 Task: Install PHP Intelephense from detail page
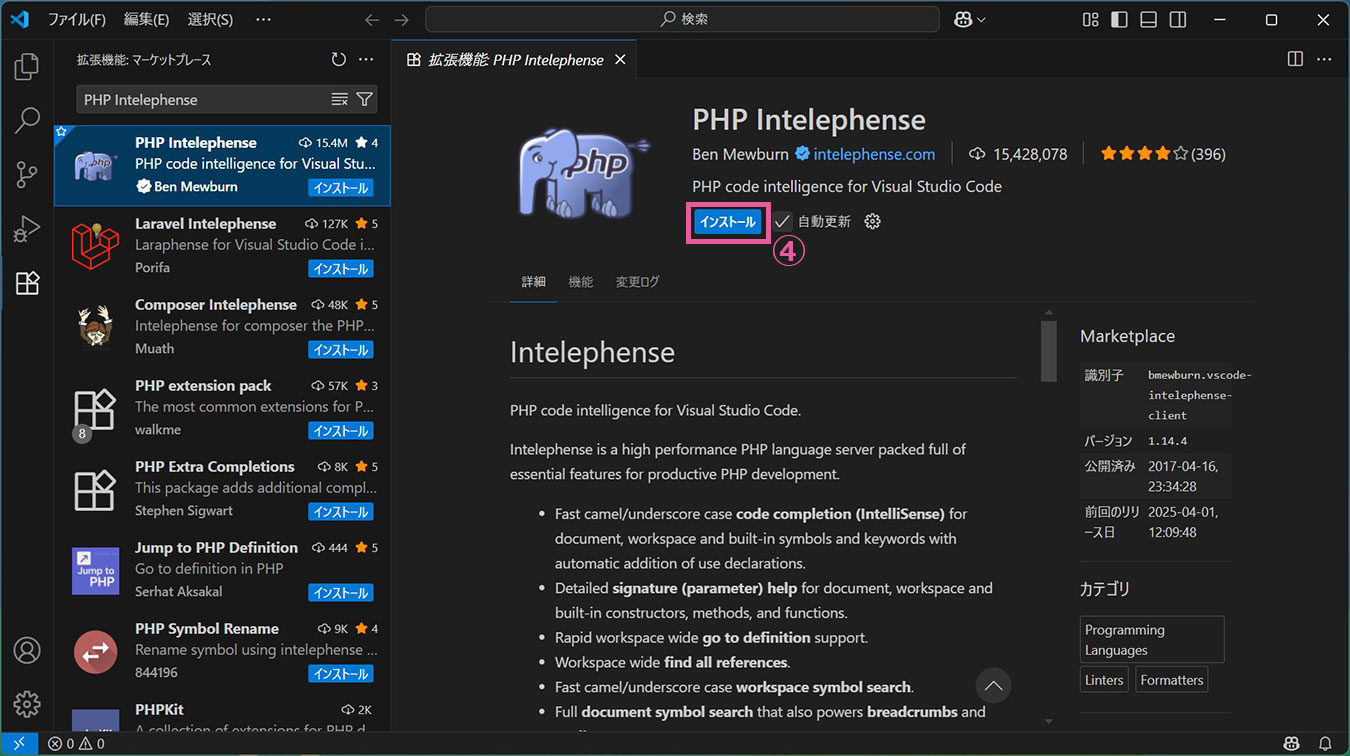pos(727,221)
